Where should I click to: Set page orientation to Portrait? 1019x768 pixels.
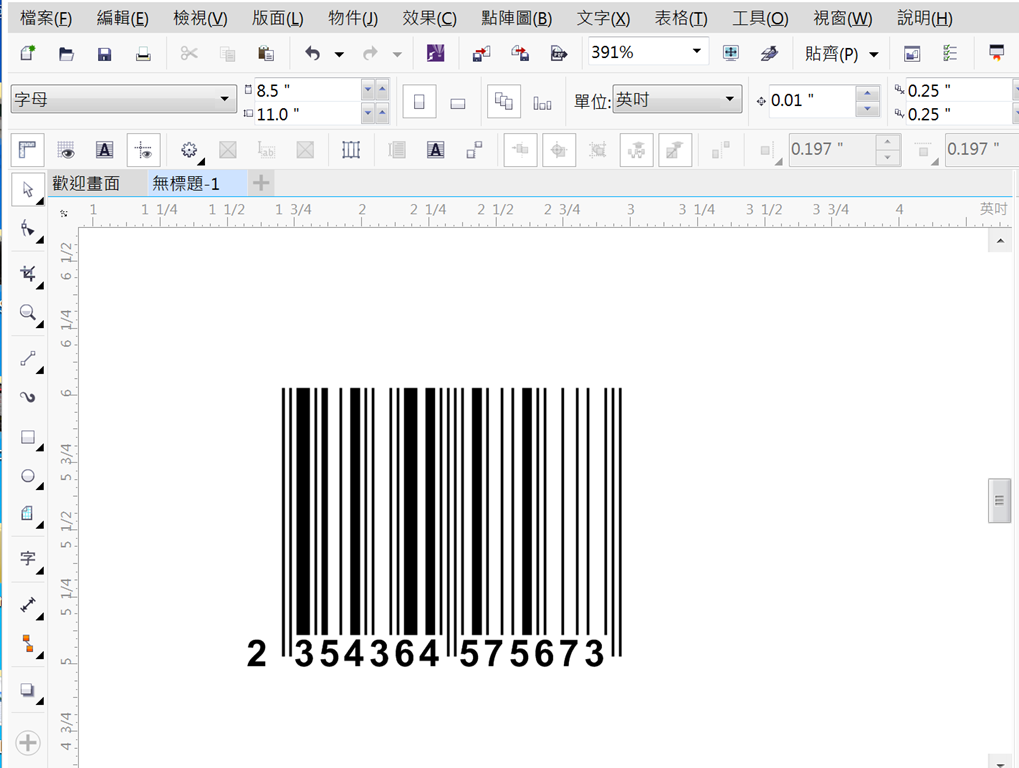tap(419, 101)
